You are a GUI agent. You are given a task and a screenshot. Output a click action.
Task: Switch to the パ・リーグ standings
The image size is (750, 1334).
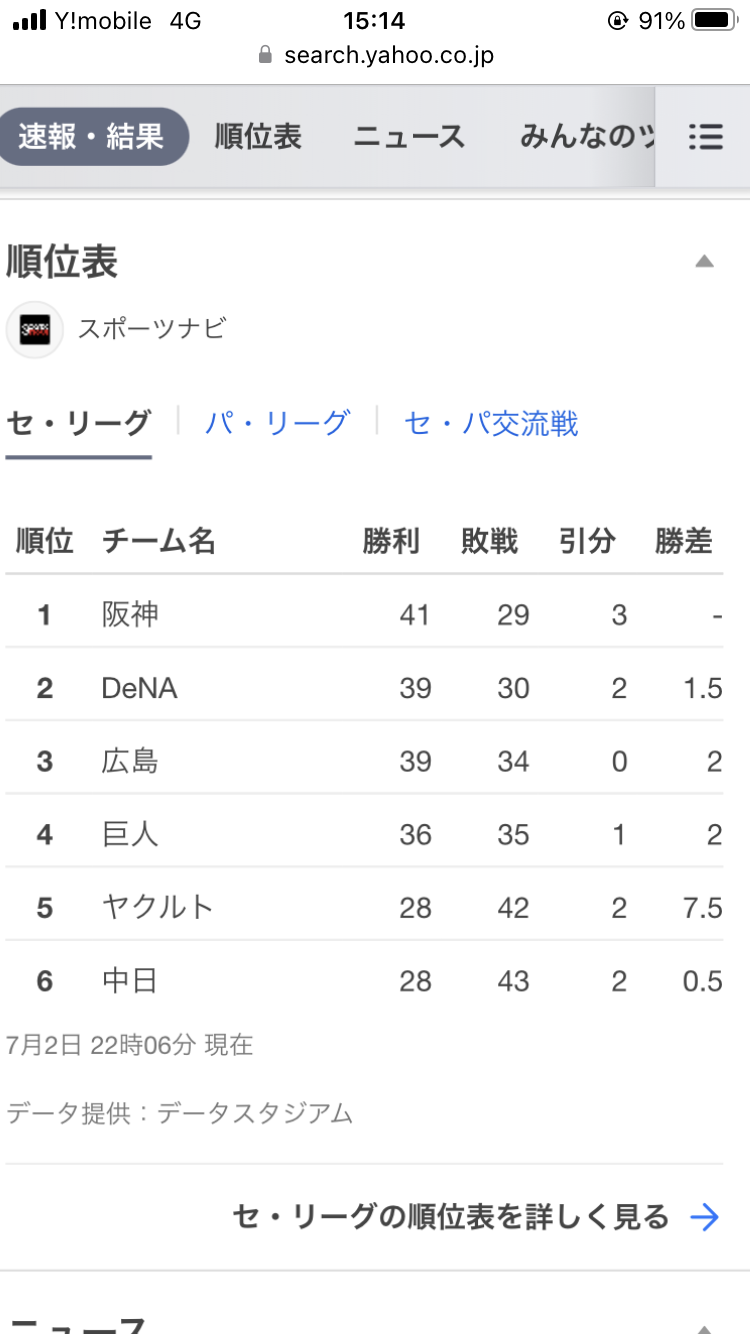click(x=277, y=423)
